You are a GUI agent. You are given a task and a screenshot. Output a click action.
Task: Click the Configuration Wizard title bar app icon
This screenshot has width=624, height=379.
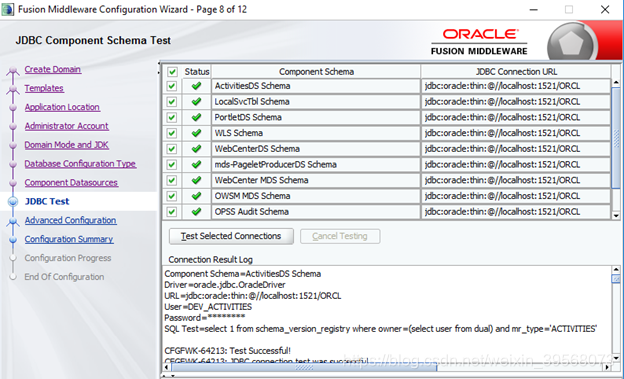[8, 9]
